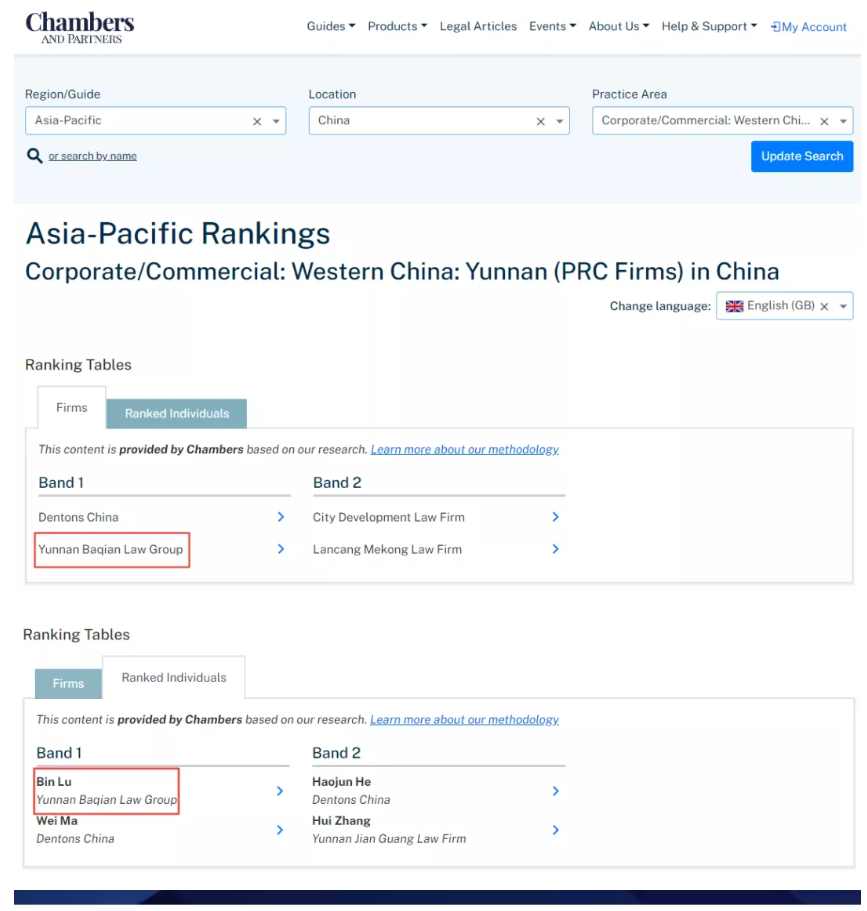Click the magnifier search-by-name icon

(x=35, y=156)
